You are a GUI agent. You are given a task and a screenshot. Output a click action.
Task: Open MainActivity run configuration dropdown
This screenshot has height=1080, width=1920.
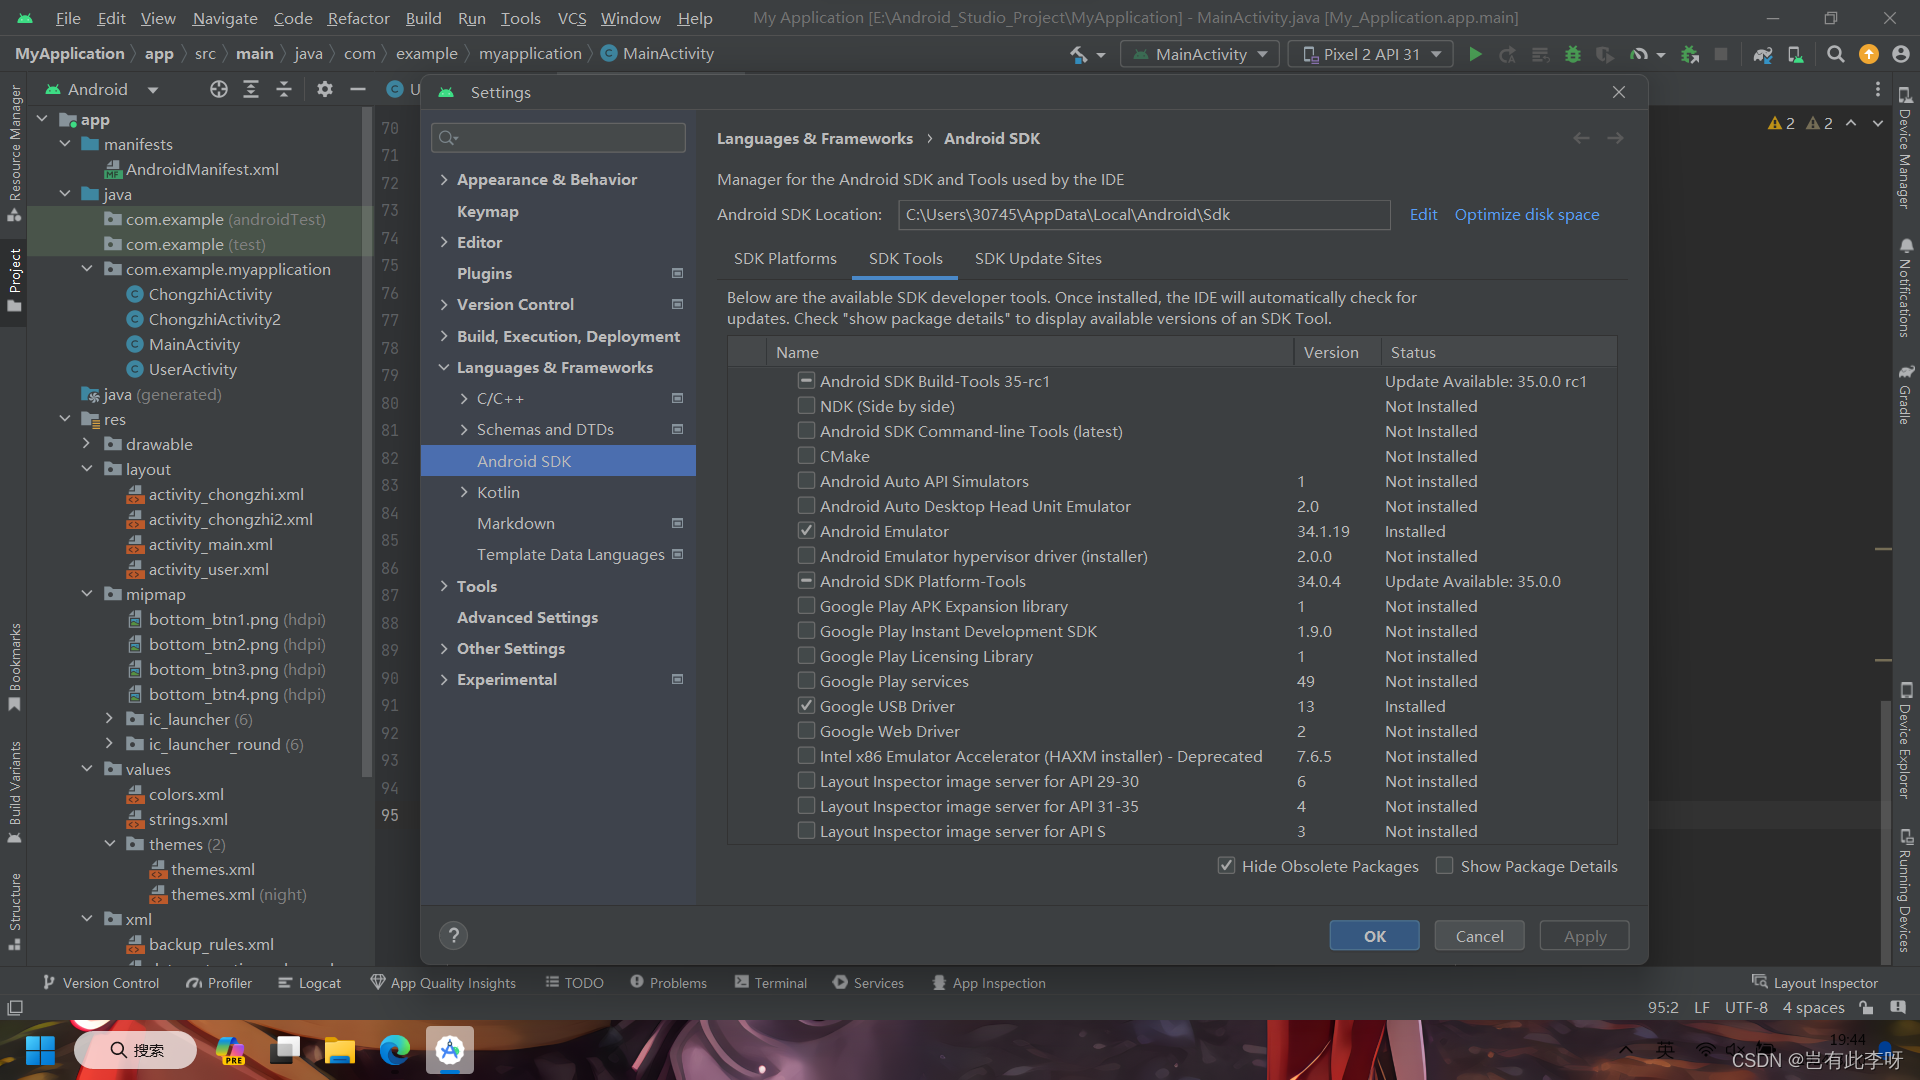click(x=1200, y=55)
